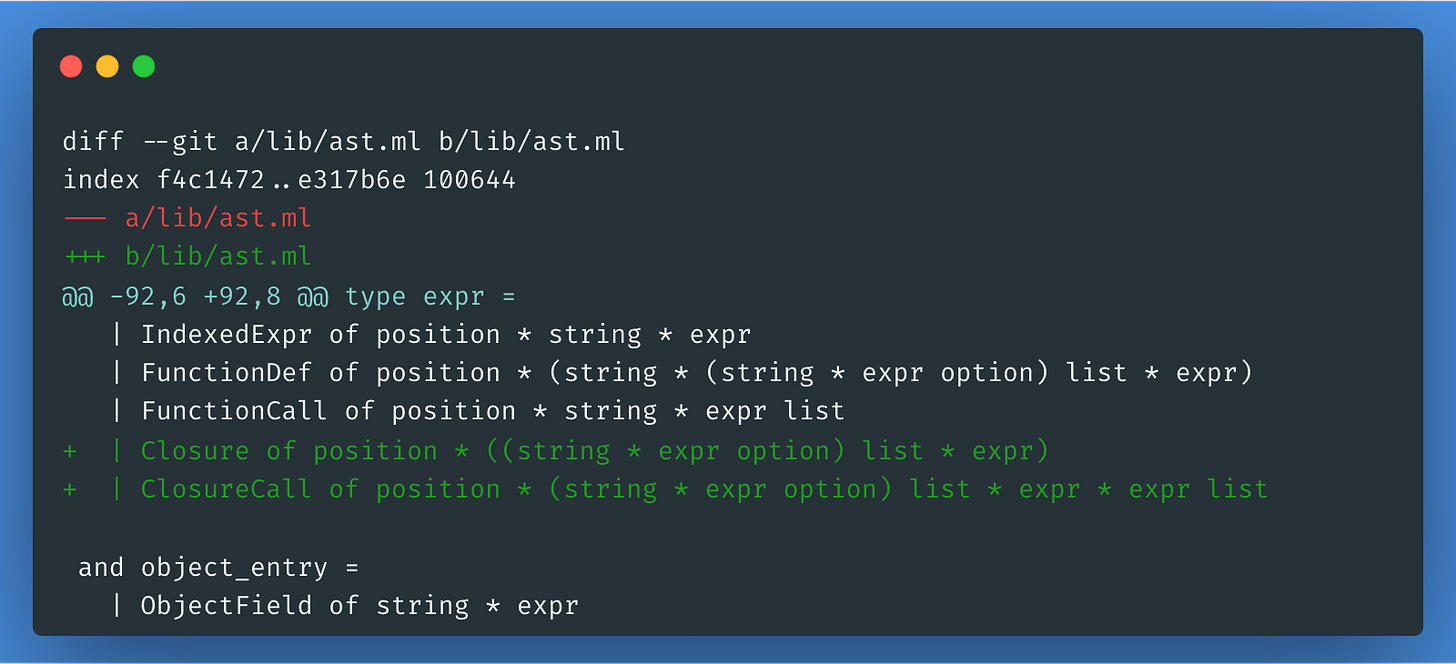Click the index f4c1472..e317b6e line
Viewport: 1456px width, 664px height.
(x=289, y=180)
